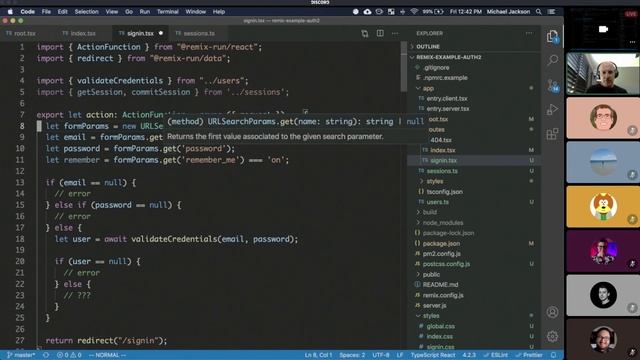Open macOS Control Center icon

pyautogui.click(x=551, y=12)
